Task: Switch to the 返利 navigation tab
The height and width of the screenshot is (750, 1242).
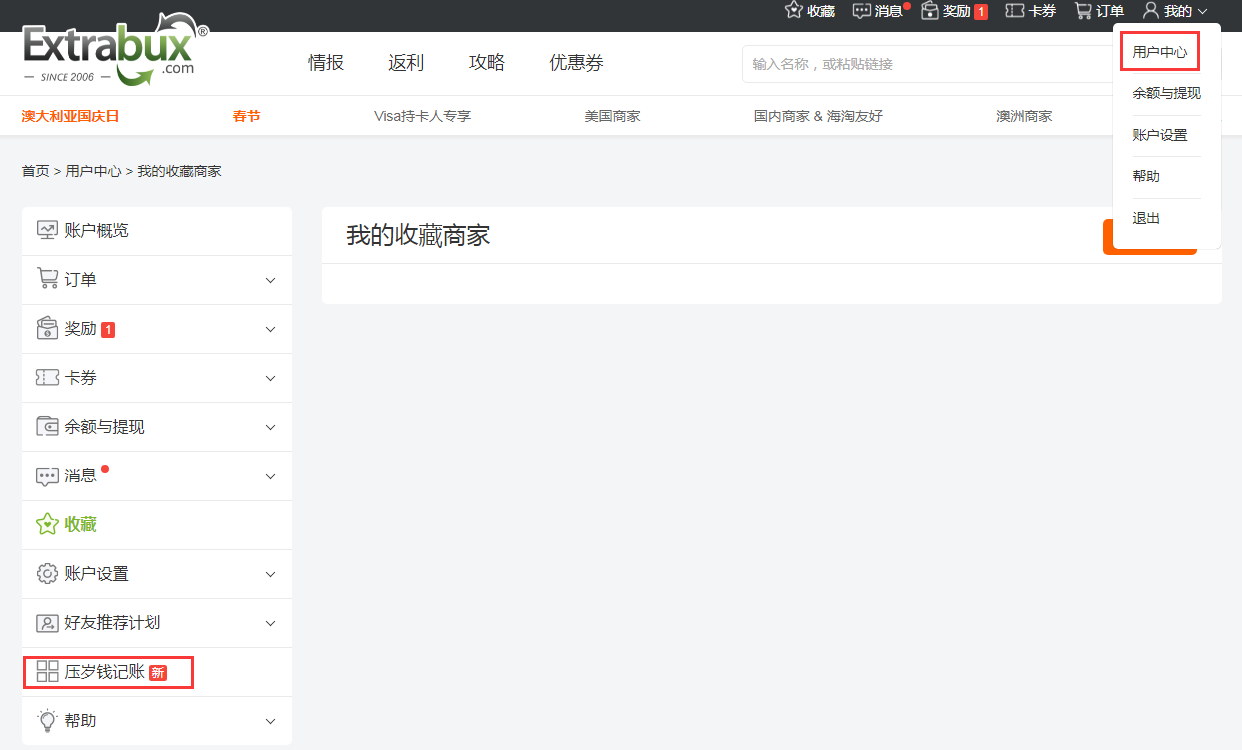Action: tap(405, 62)
